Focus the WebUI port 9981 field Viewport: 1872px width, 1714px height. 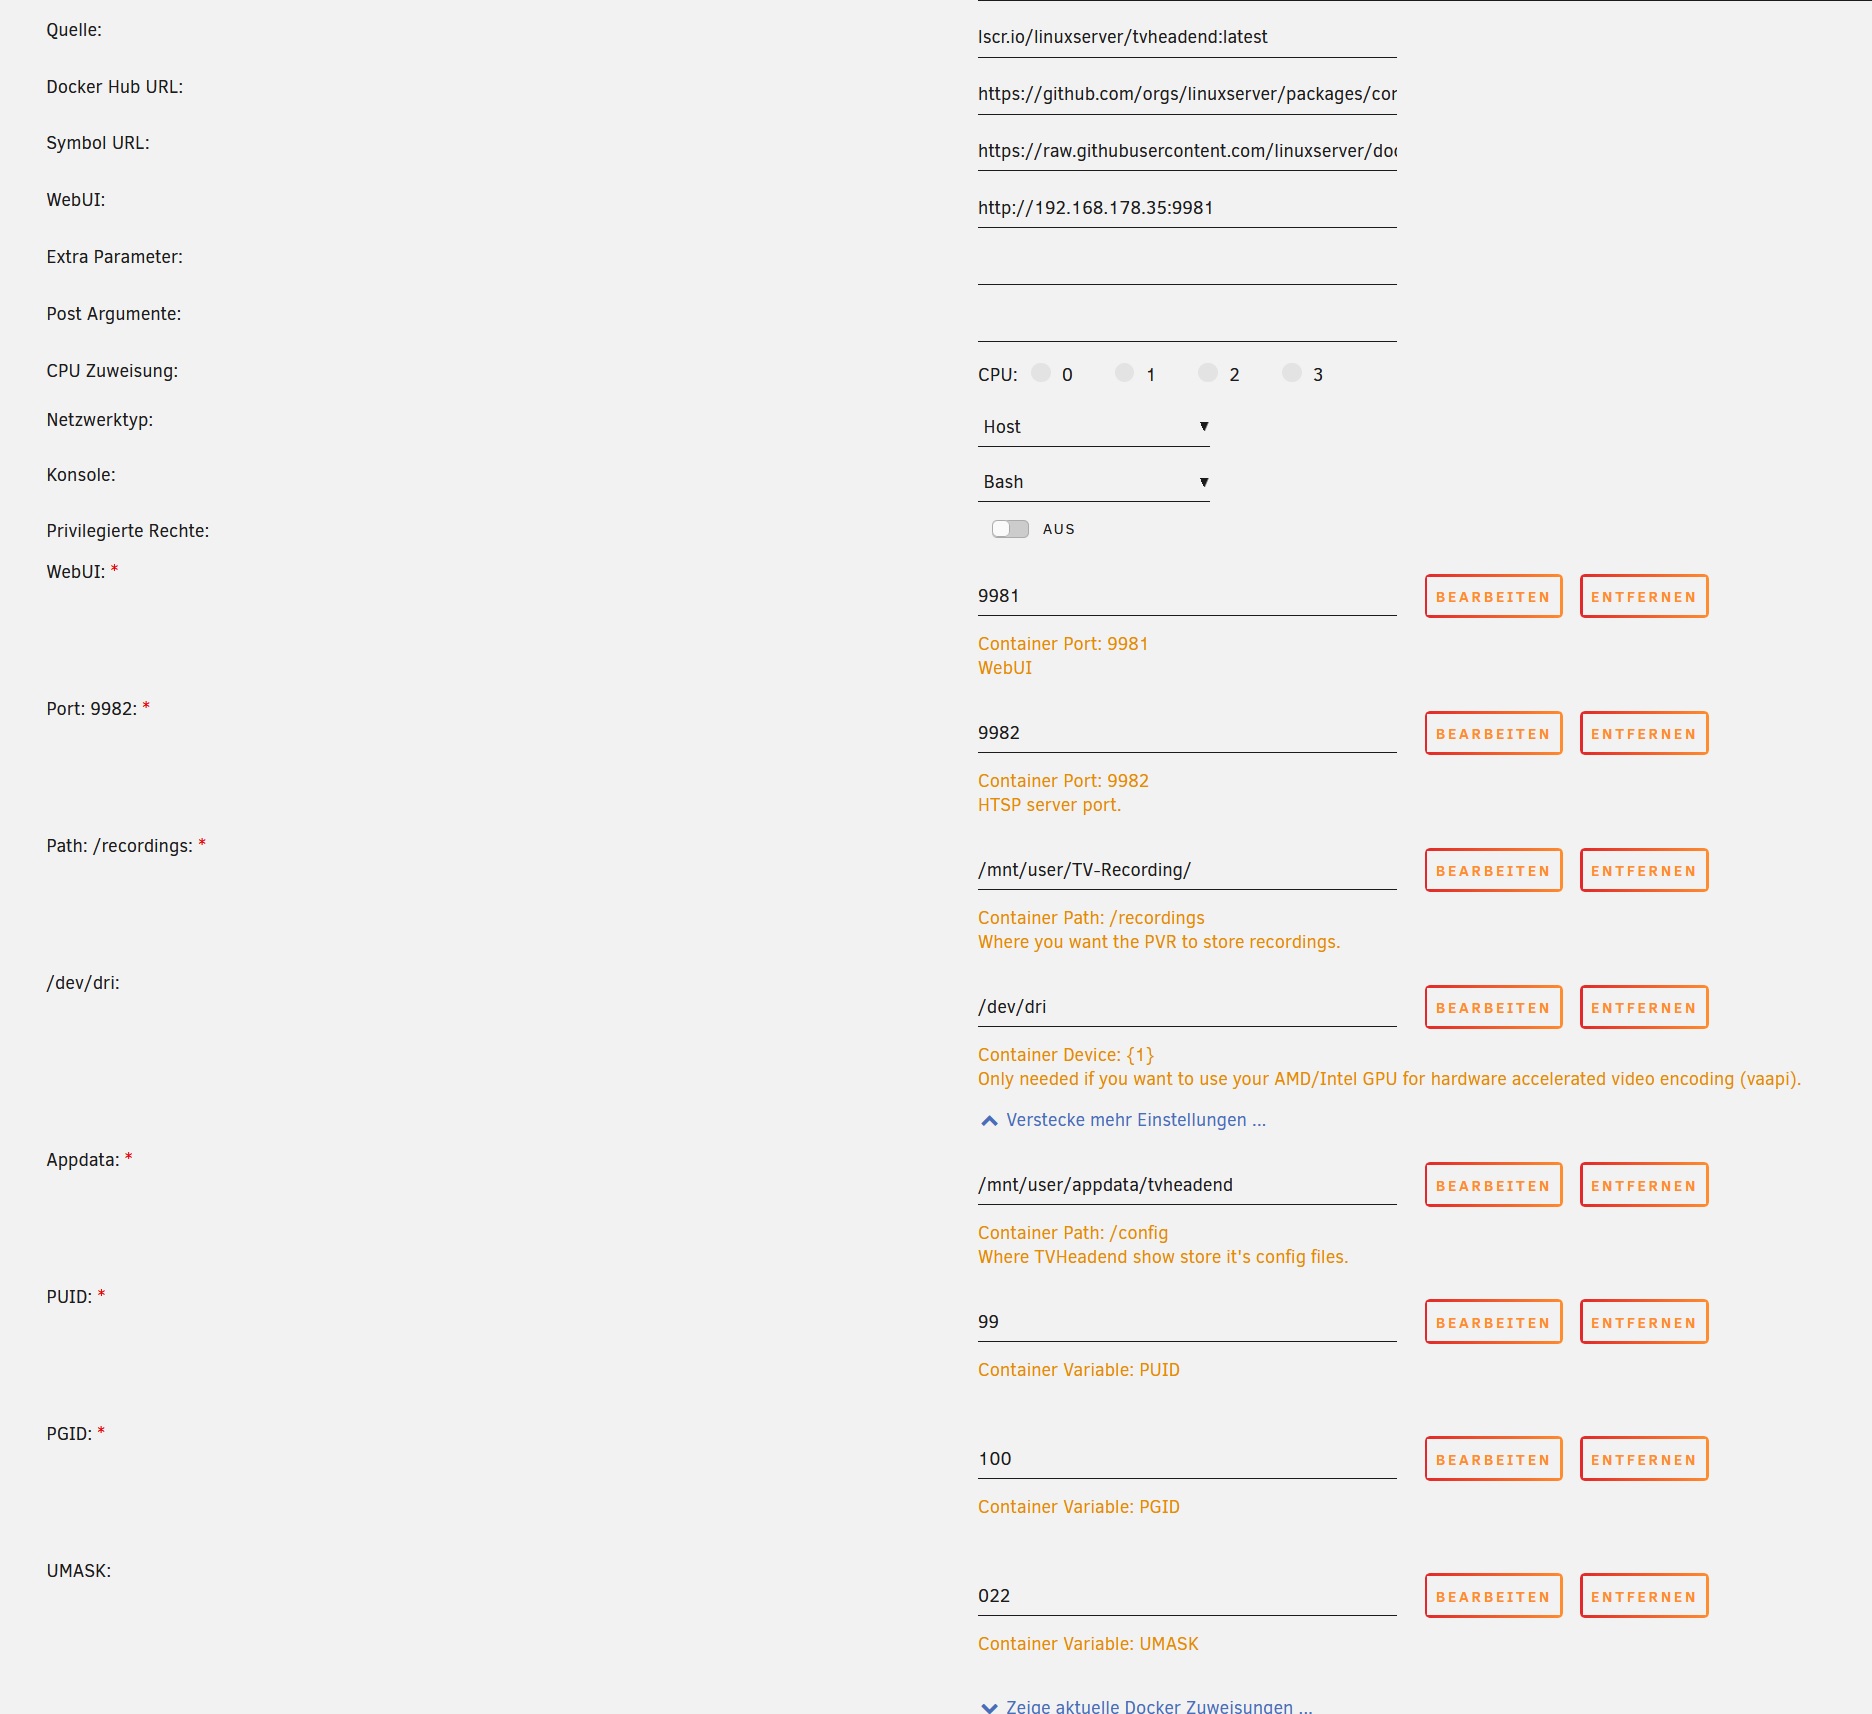point(1187,596)
